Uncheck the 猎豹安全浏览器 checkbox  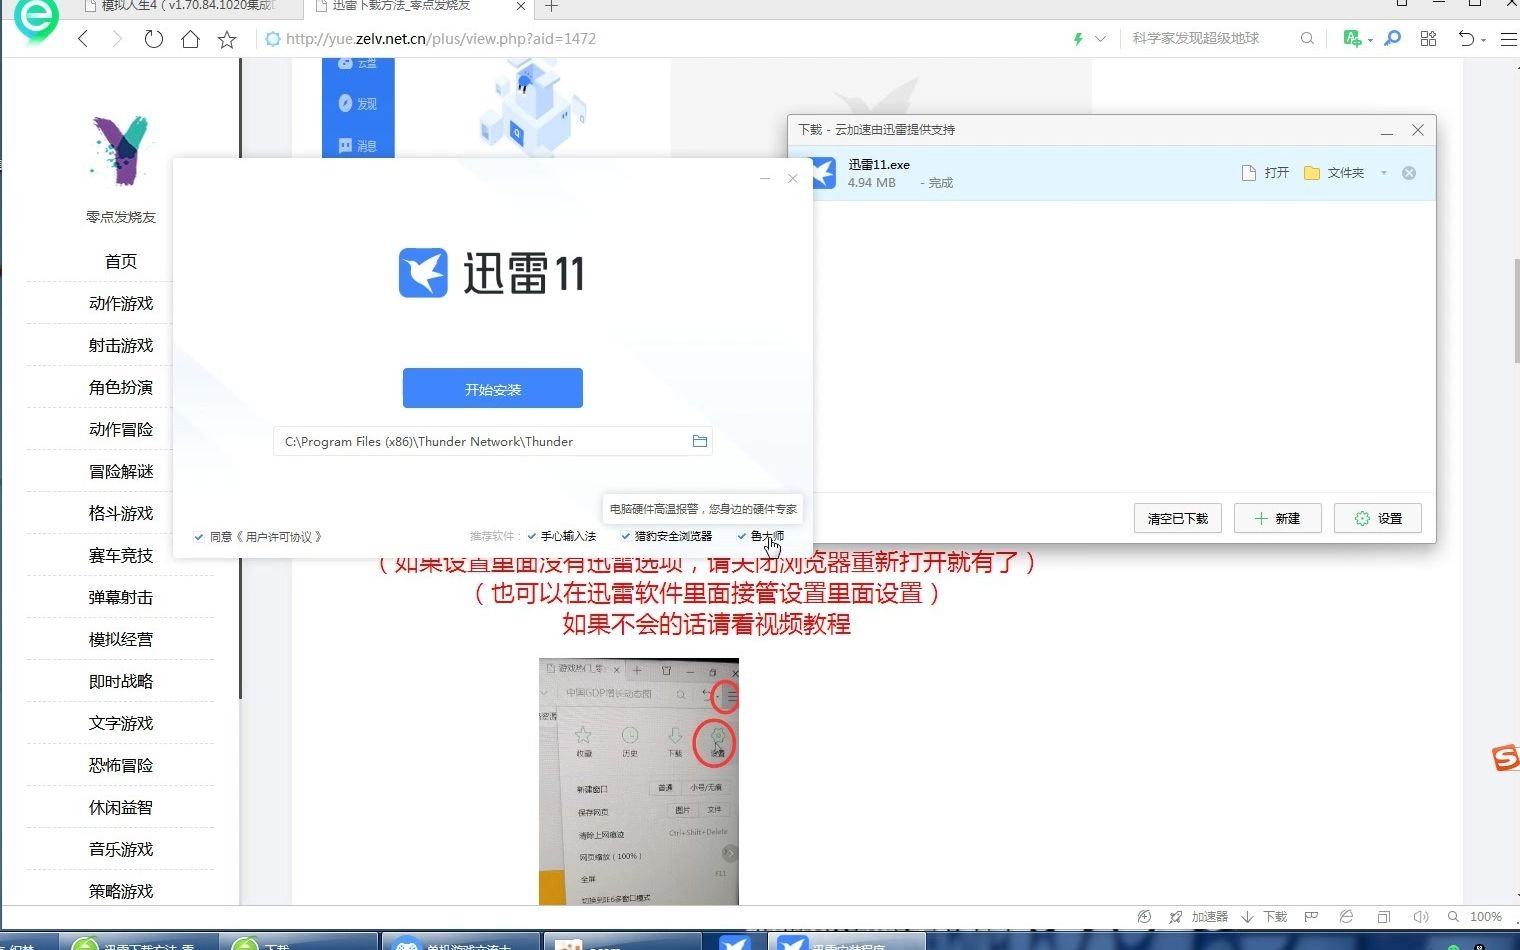point(626,536)
